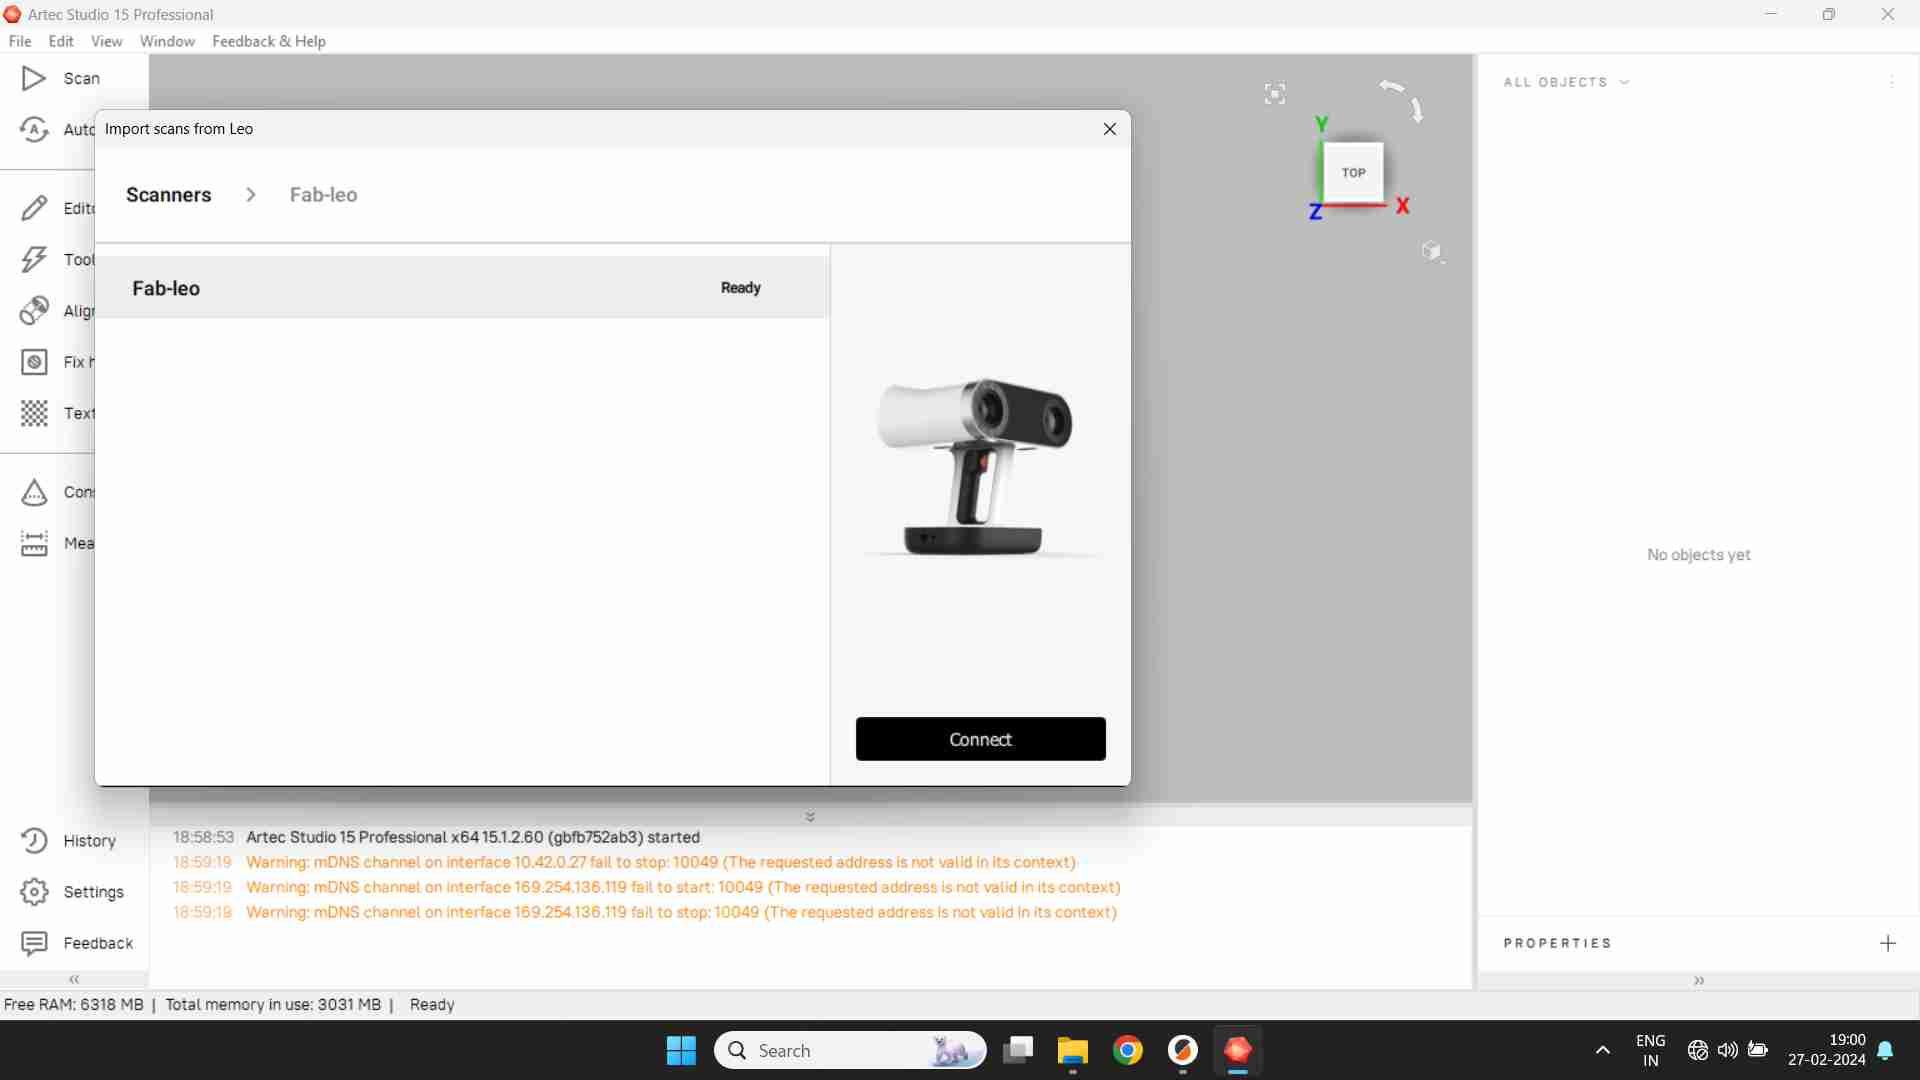Open the notification bell in taskbar

pos(1886,1050)
